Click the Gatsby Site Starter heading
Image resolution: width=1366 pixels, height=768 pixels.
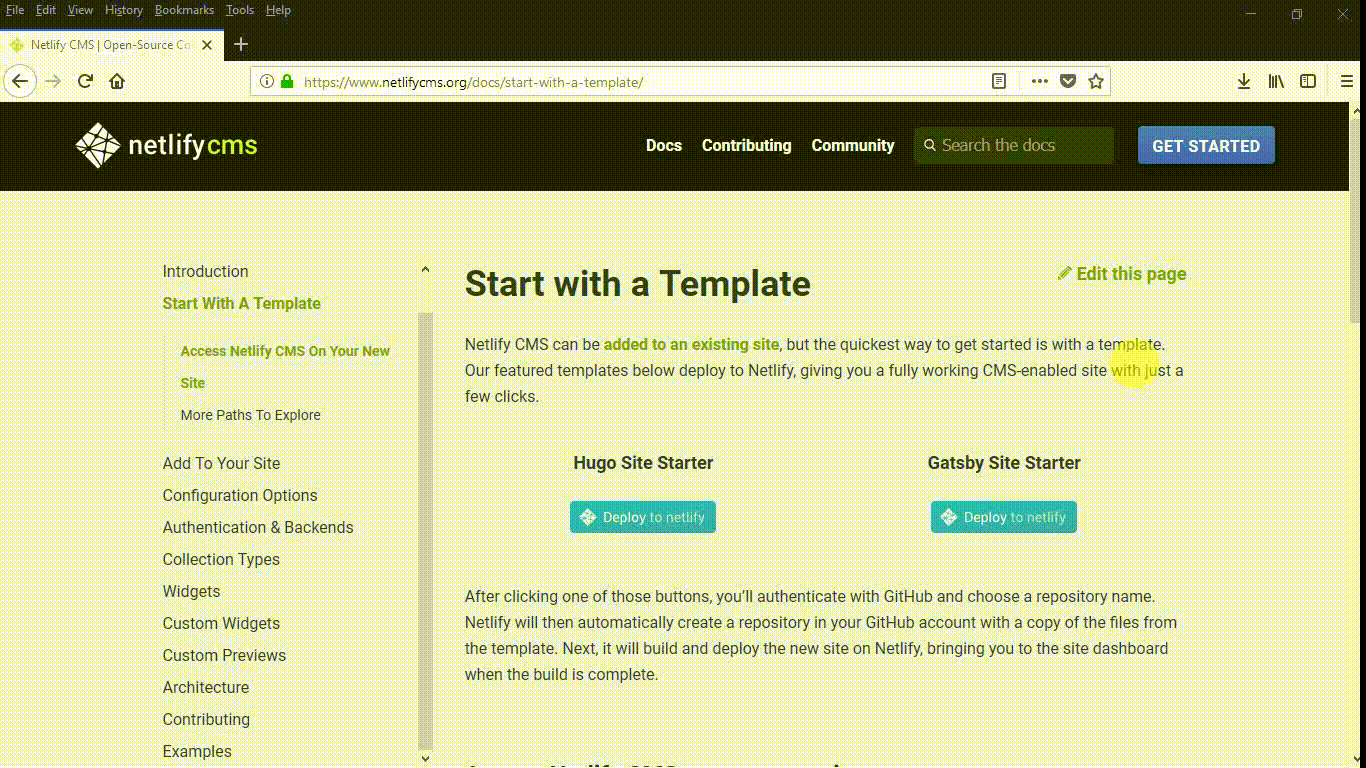tap(1004, 463)
